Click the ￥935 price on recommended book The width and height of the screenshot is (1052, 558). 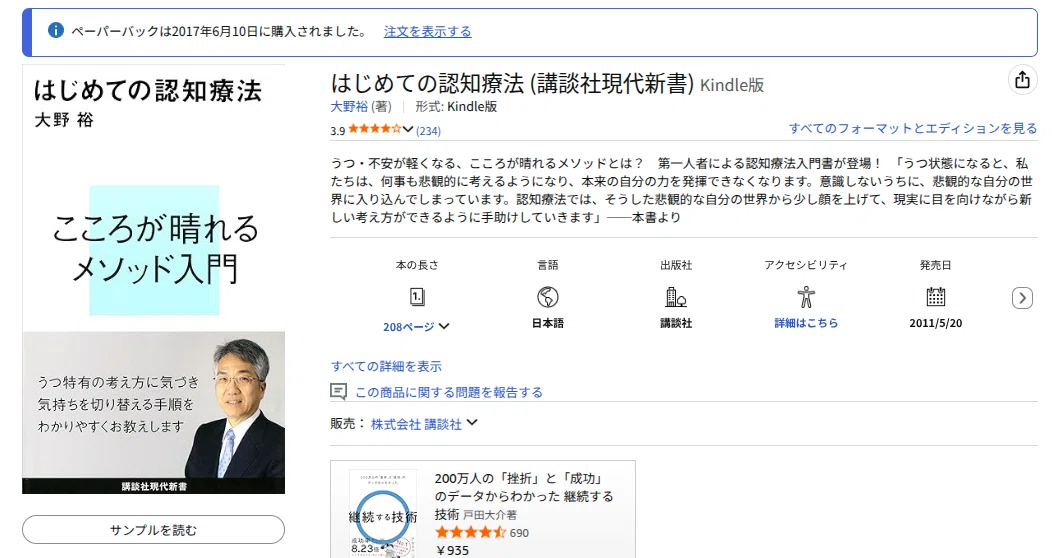(452, 551)
